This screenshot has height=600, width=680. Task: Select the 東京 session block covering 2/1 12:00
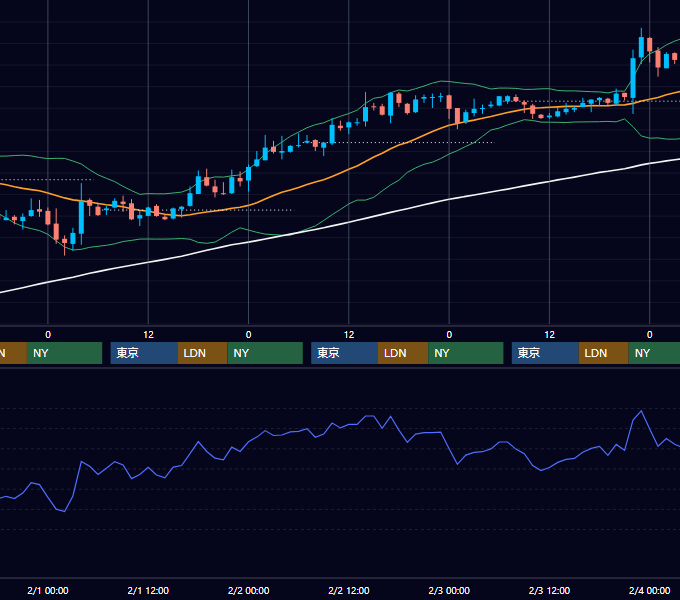[x=144, y=353]
